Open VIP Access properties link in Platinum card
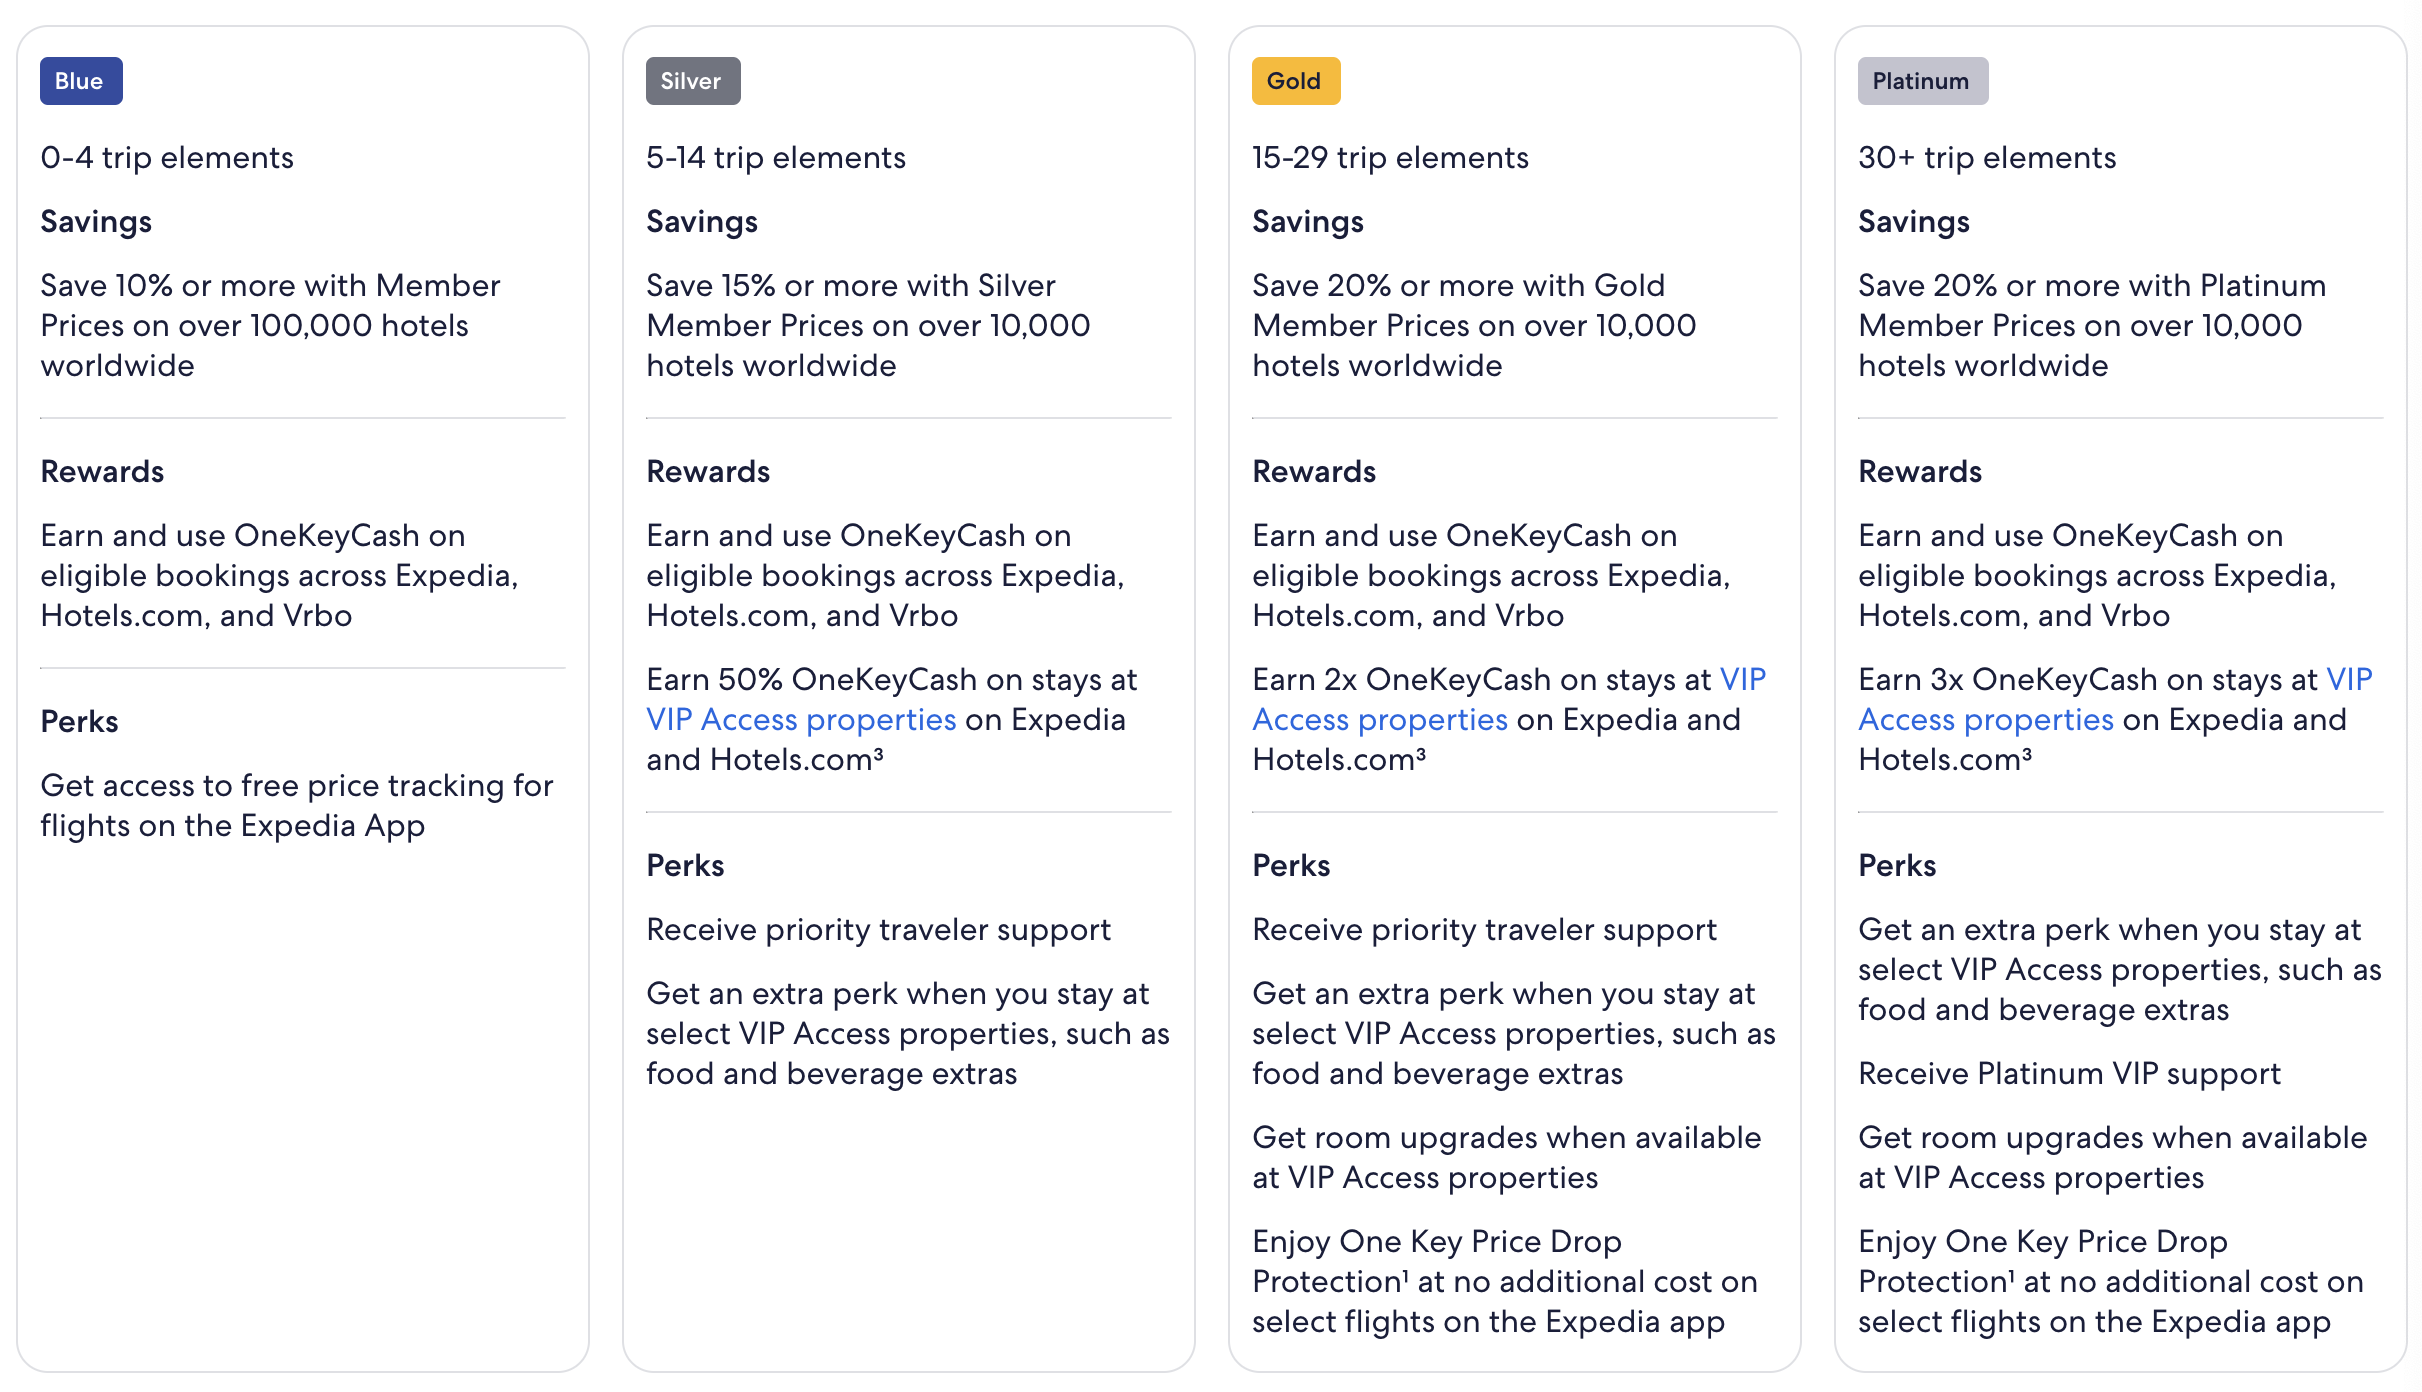The height and width of the screenshot is (1392, 2422). click(1986, 720)
